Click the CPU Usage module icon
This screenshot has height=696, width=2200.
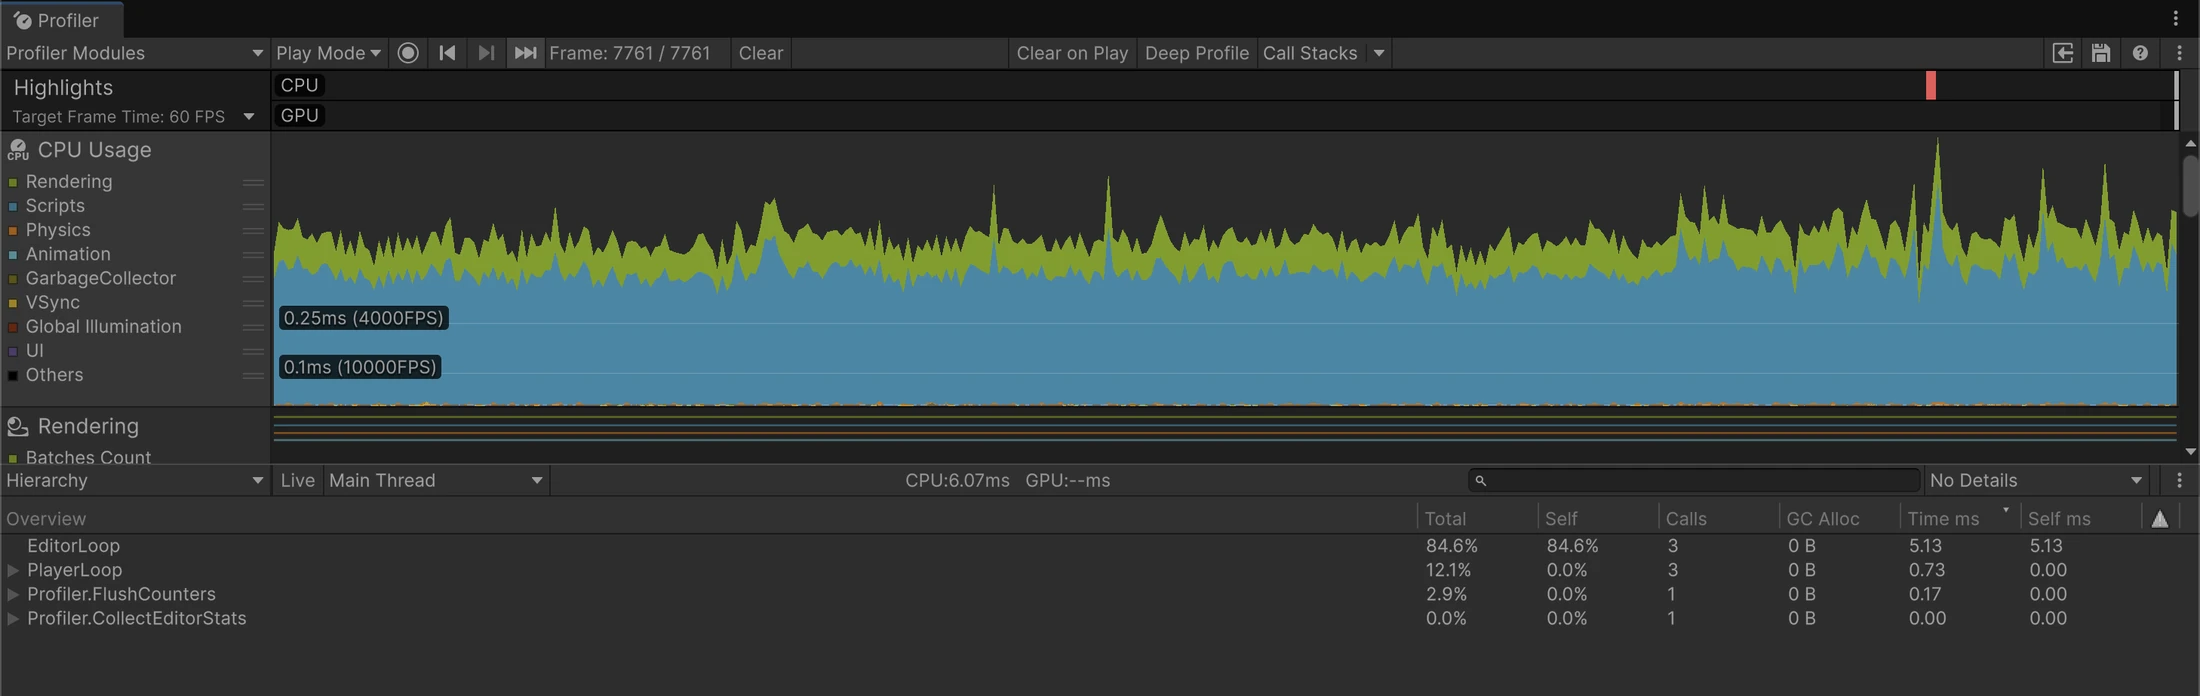coord(18,150)
